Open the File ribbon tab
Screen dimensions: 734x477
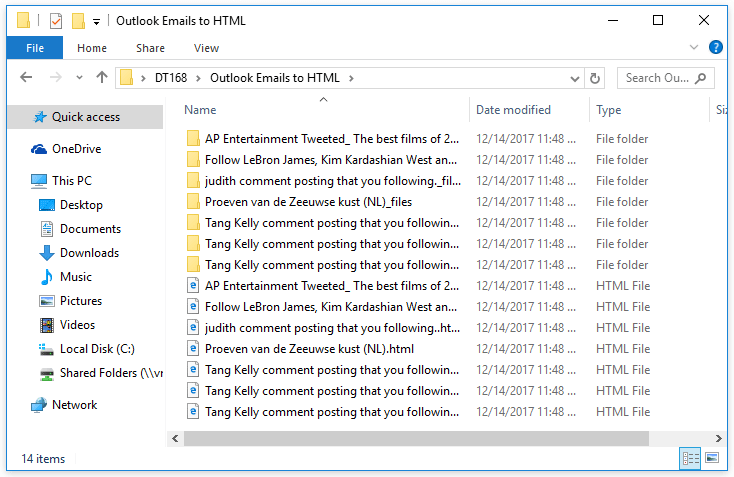(35, 48)
